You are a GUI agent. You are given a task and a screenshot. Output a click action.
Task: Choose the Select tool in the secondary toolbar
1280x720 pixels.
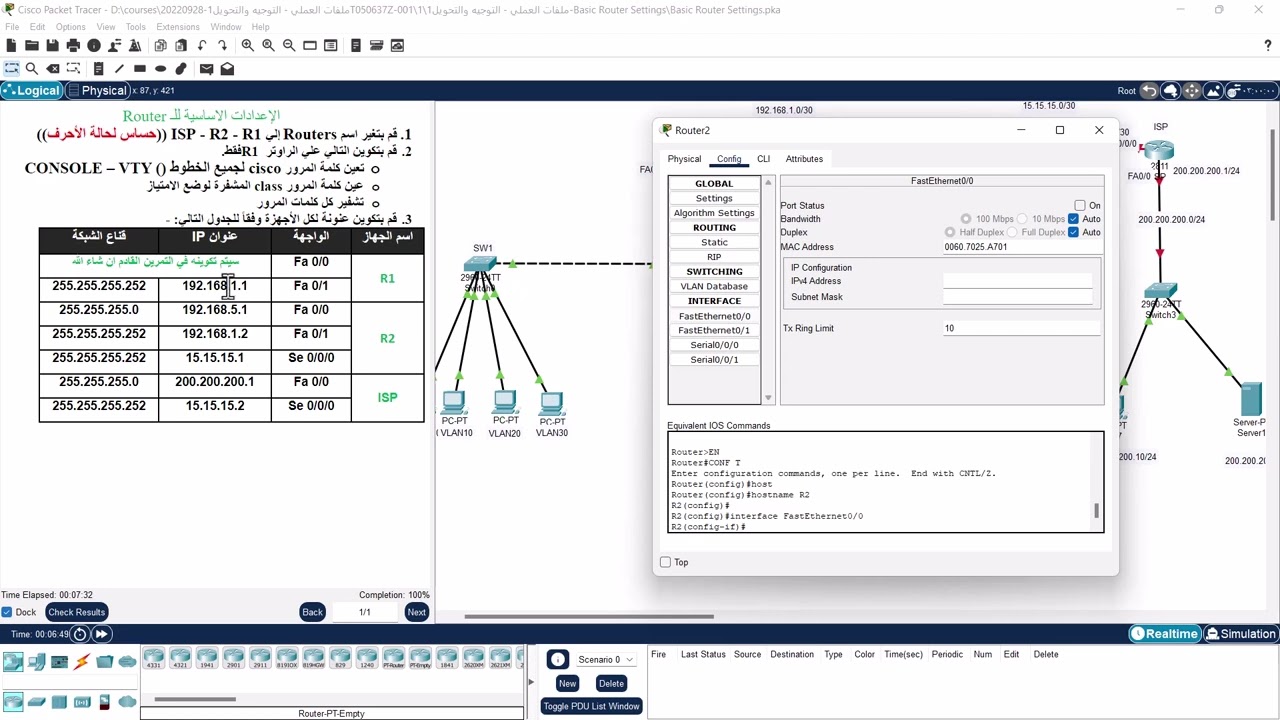[x=11, y=68]
